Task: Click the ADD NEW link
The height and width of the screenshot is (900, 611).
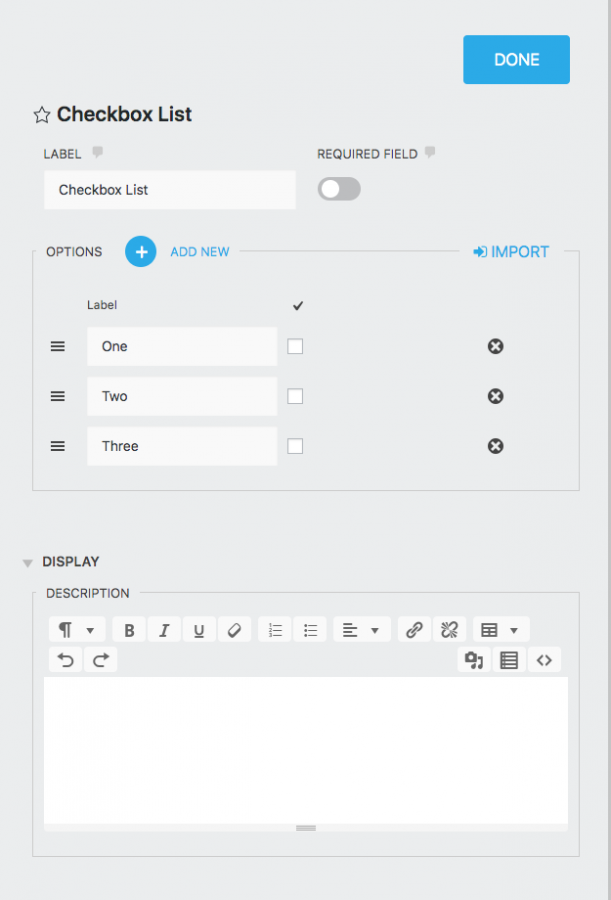Action: coord(200,251)
